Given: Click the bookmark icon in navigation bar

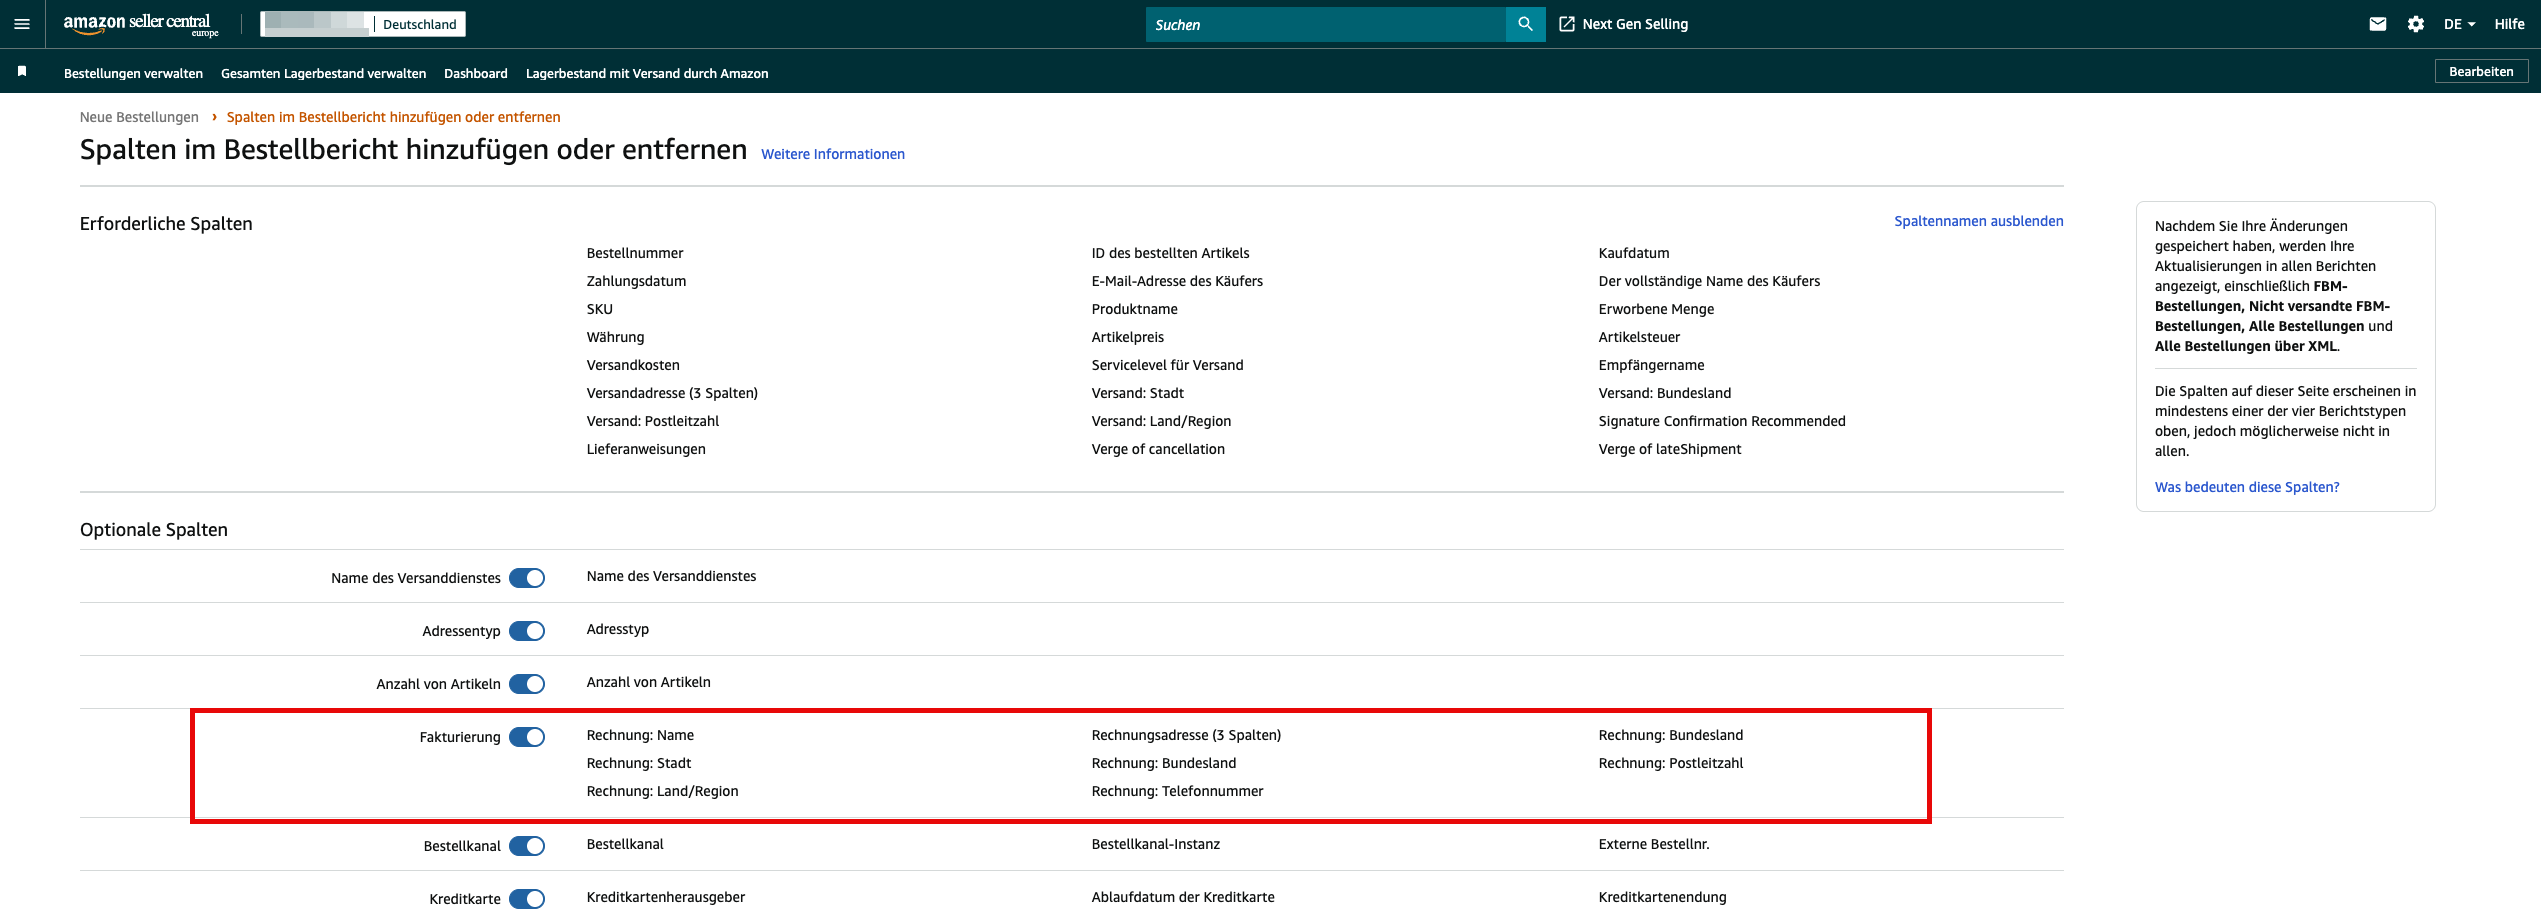Looking at the screenshot, I should (x=22, y=72).
